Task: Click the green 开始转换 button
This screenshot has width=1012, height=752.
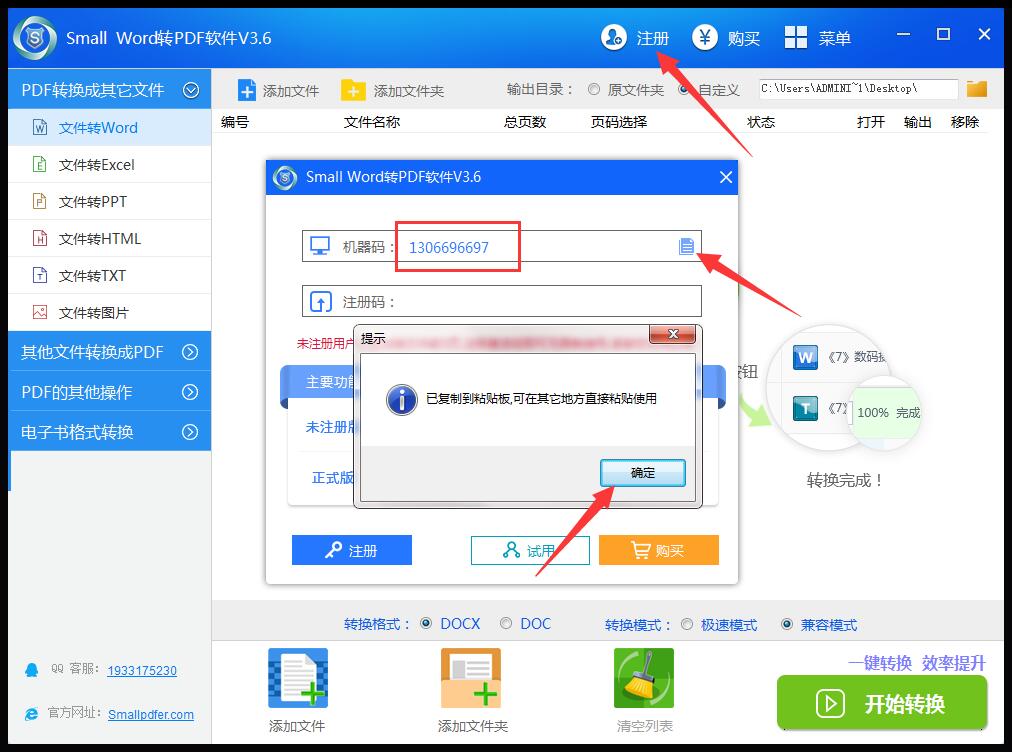Action: 882,703
